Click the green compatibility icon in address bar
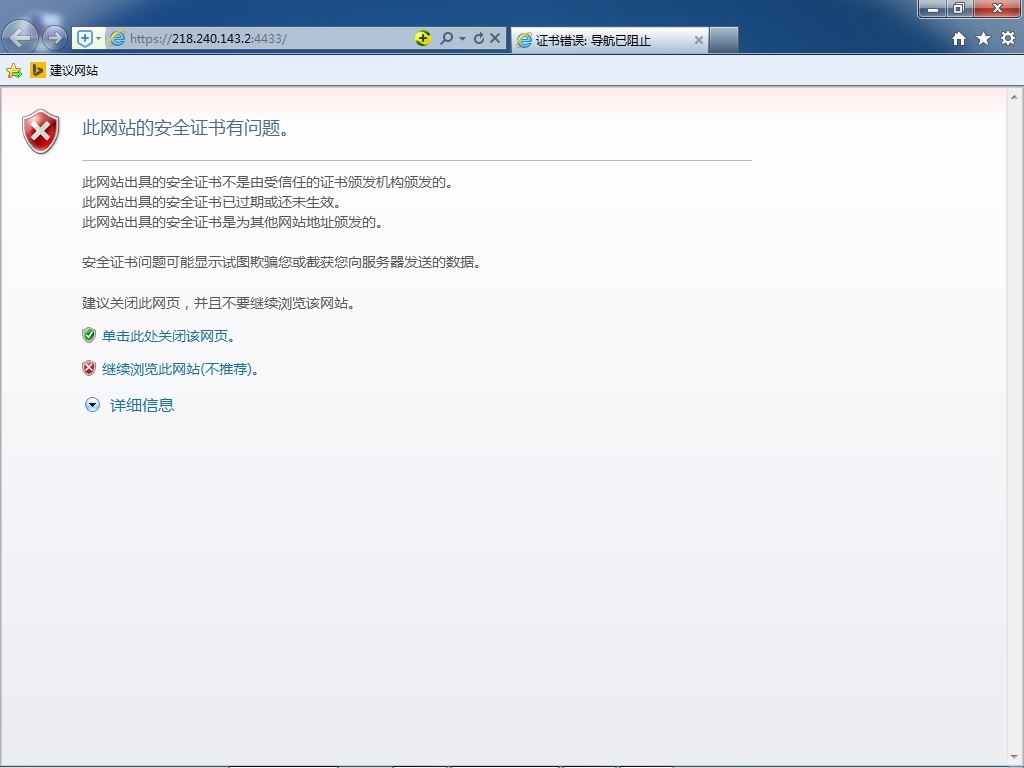 coord(423,38)
